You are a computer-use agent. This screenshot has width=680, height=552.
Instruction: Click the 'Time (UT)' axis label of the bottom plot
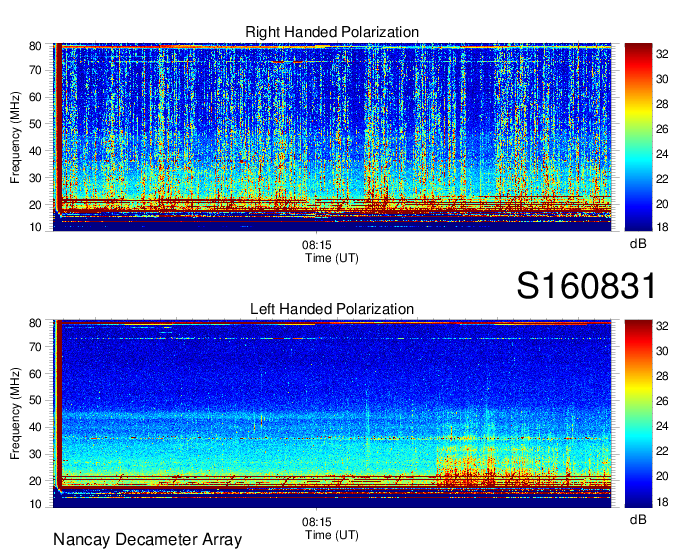coord(332,535)
